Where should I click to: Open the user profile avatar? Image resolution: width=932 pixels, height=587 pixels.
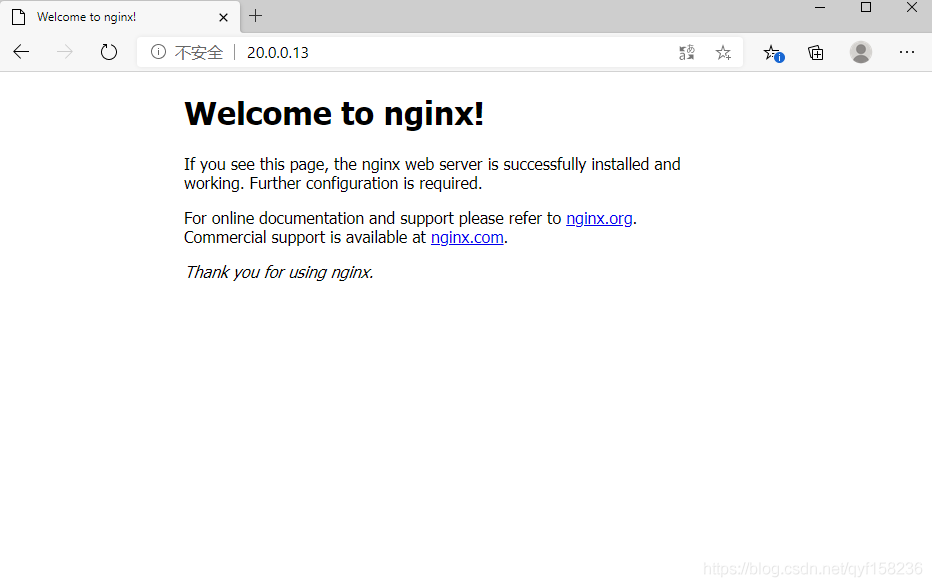[x=861, y=52]
